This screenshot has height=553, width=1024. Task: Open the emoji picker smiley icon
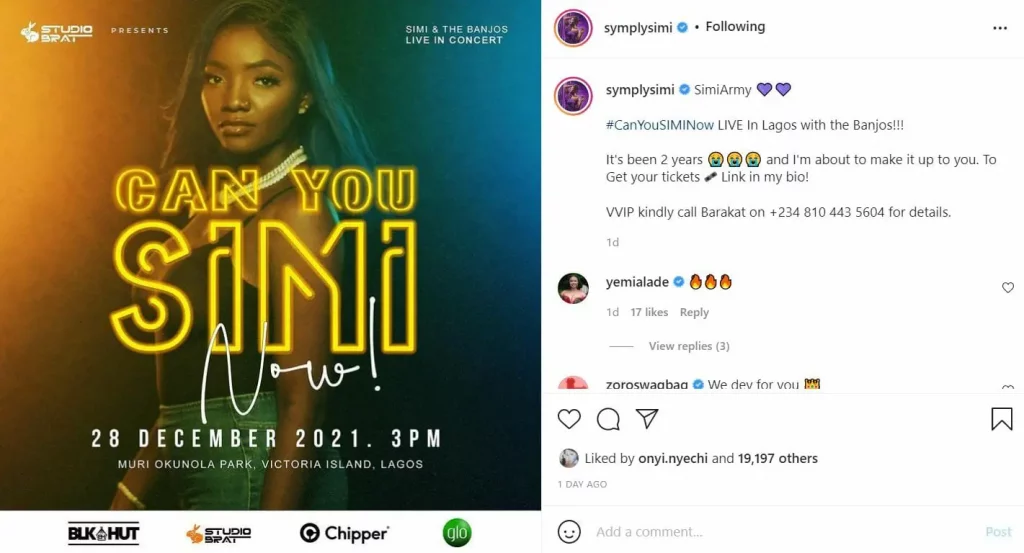click(569, 531)
